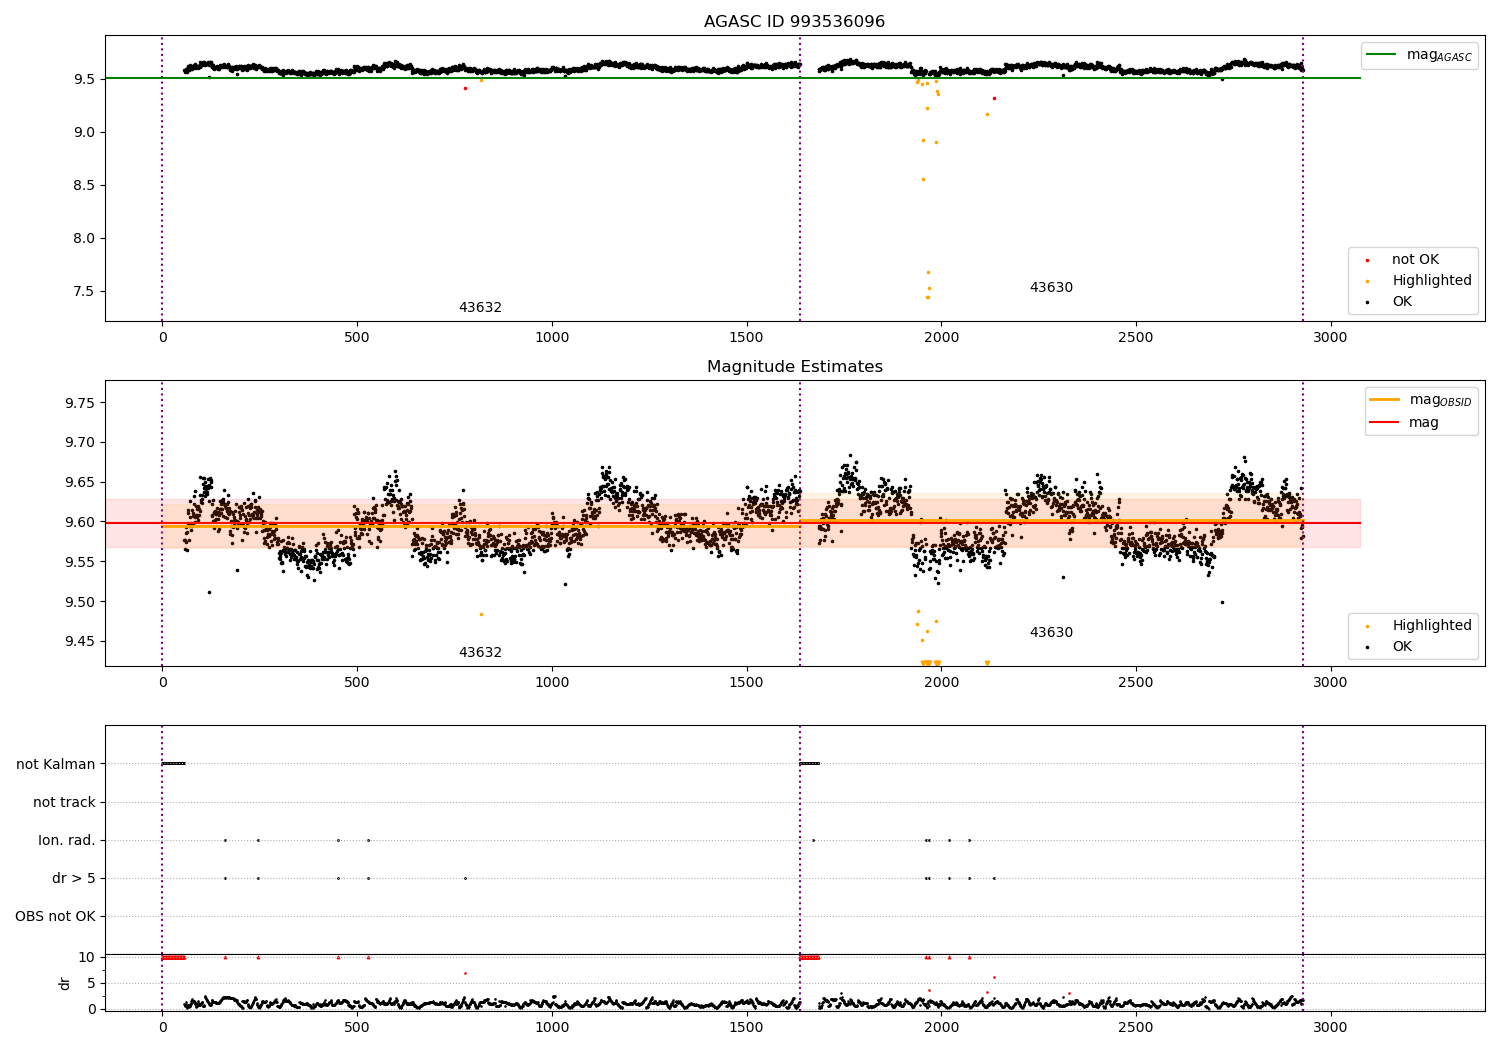This screenshot has width=1500, height=1050.
Task: Click the title 'AGASC ID 993536096'
Action: pyautogui.click(x=794, y=22)
